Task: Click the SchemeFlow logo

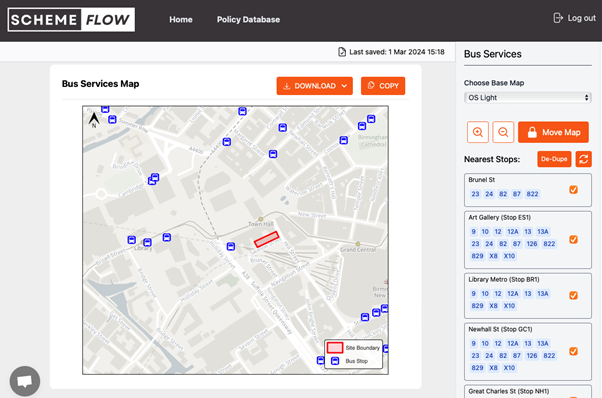Action: click(x=71, y=20)
